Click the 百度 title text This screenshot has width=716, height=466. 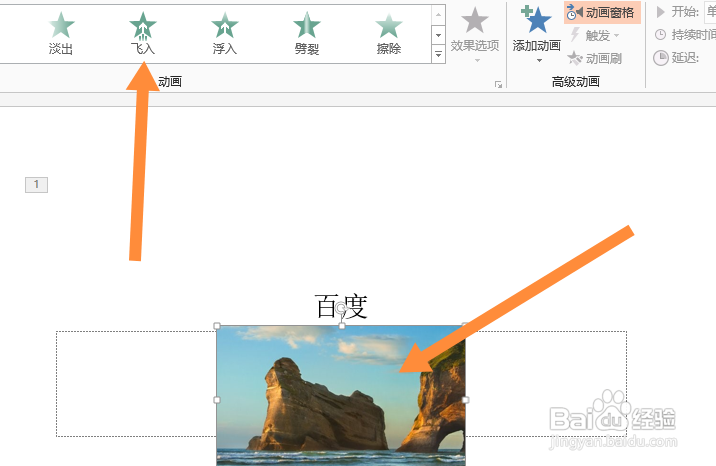tap(341, 306)
